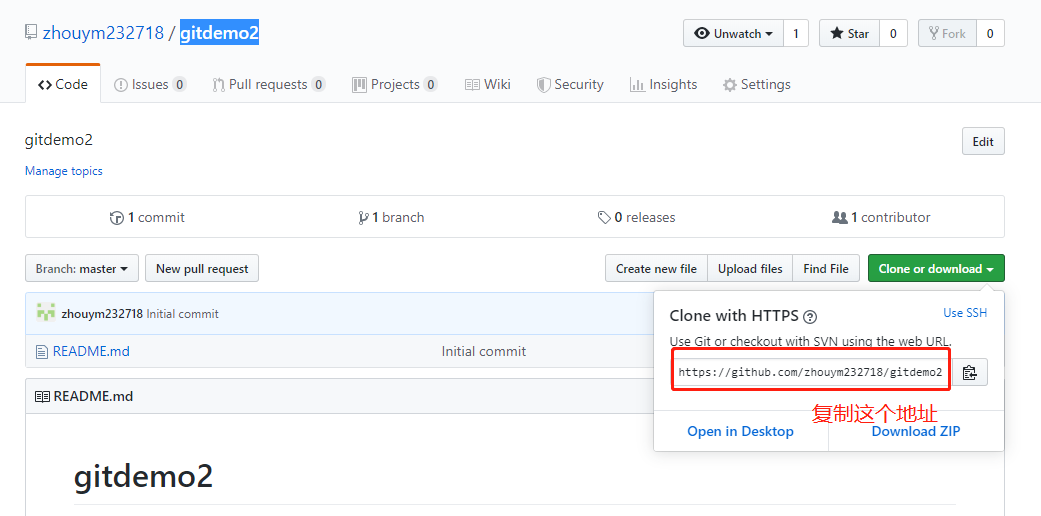Click the New pull request button
Screen dimensions: 1041x516
click(202, 268)
